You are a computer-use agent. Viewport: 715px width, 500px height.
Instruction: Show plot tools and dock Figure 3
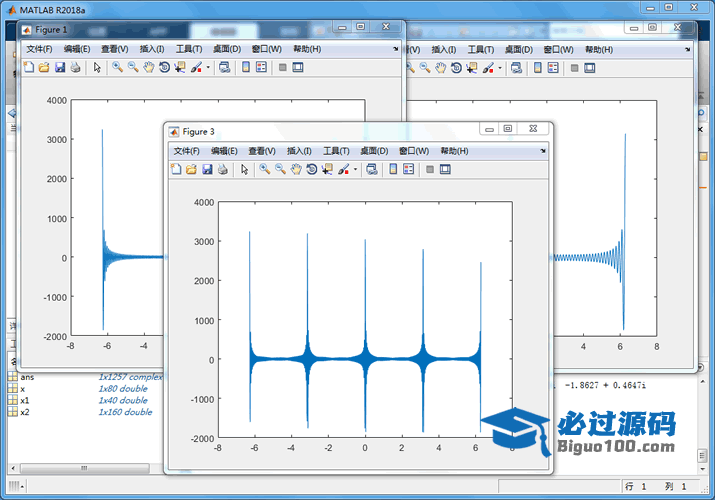point(445,170)
